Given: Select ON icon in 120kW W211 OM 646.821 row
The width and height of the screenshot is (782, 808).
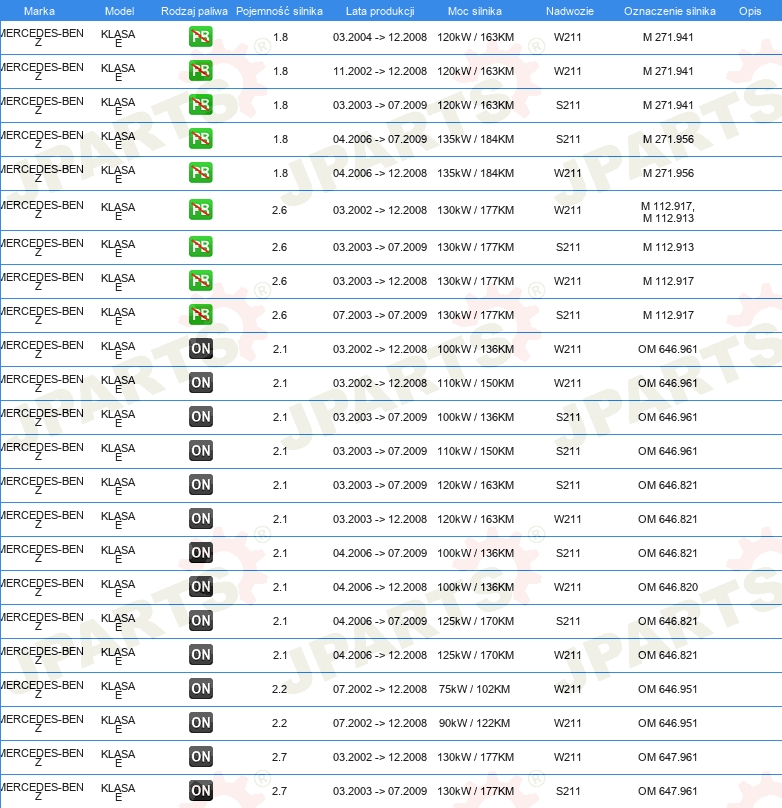Looking at the screenshot, I should [x=200, y=519].
